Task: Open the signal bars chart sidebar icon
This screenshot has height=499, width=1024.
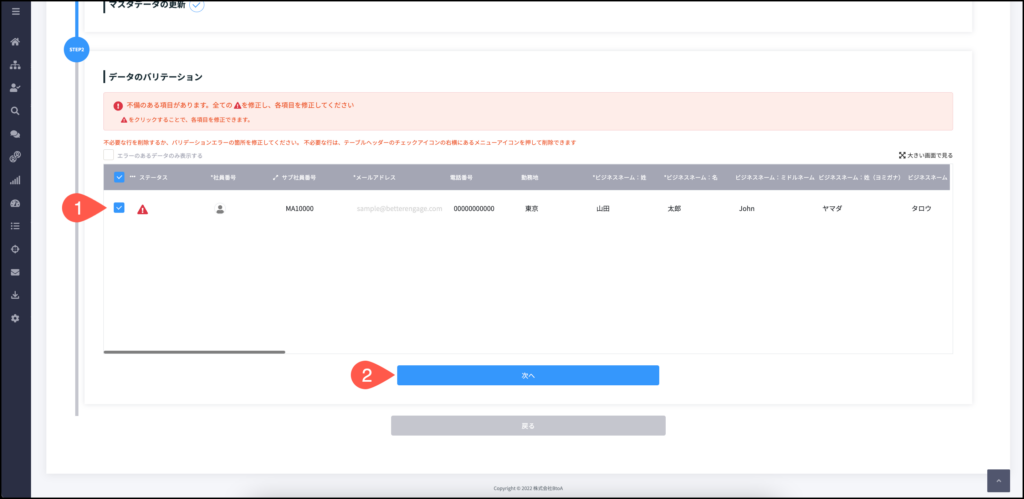Action: pyautogui.click(x=16, y=180)
